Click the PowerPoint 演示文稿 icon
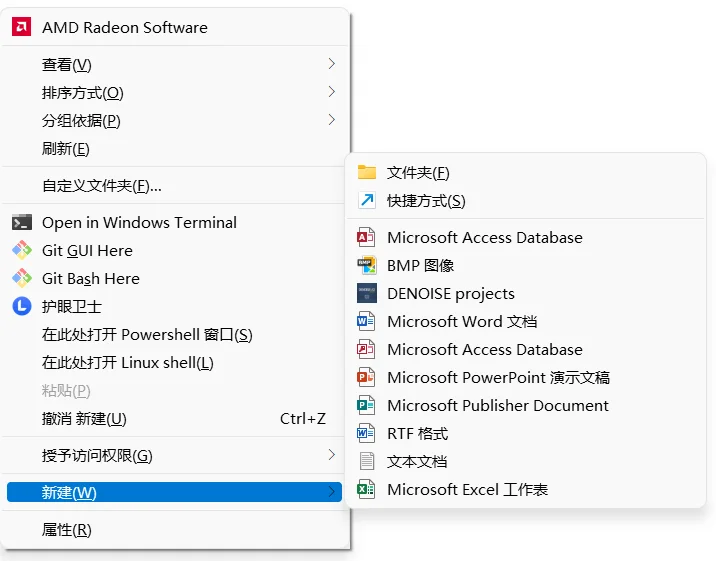Screen dimensions: 716x561 (366, 377)
